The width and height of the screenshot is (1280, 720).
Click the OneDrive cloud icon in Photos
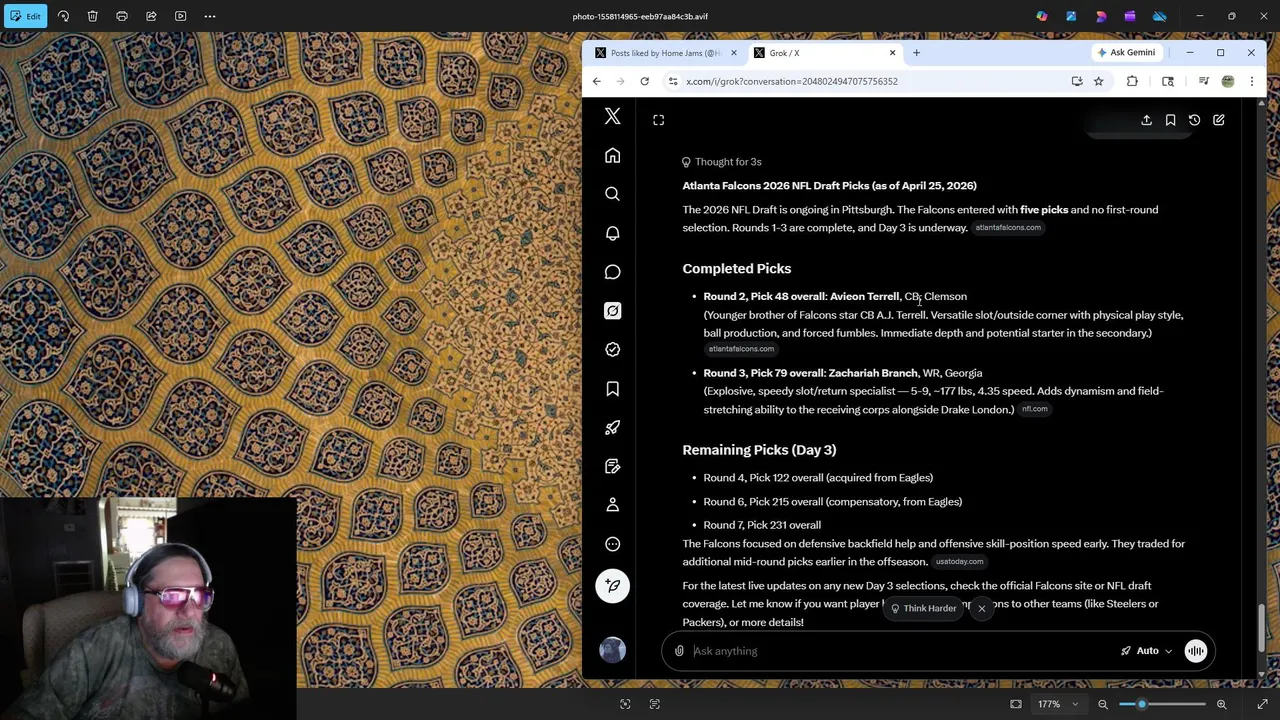click(x=1159, y=16)
